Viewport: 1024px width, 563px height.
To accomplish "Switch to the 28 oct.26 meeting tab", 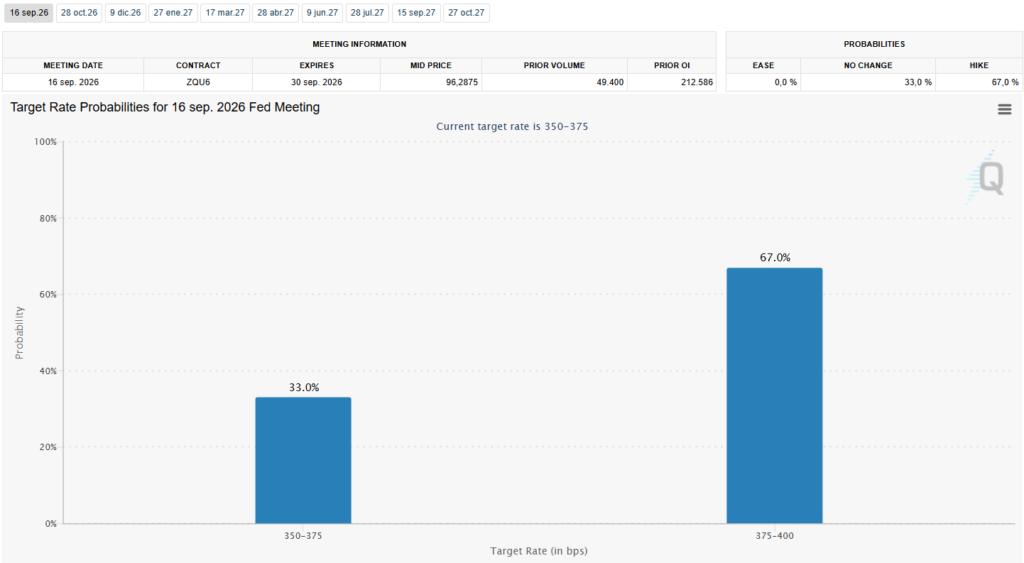I will click(79, 13).
